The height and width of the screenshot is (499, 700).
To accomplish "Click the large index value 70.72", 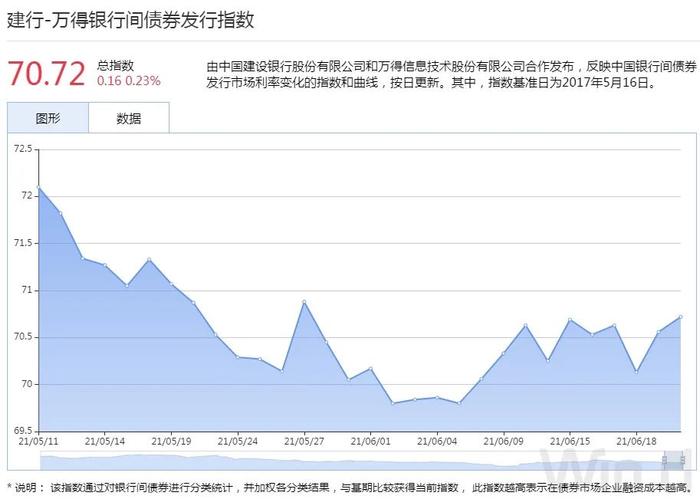I will click(46, 74).
